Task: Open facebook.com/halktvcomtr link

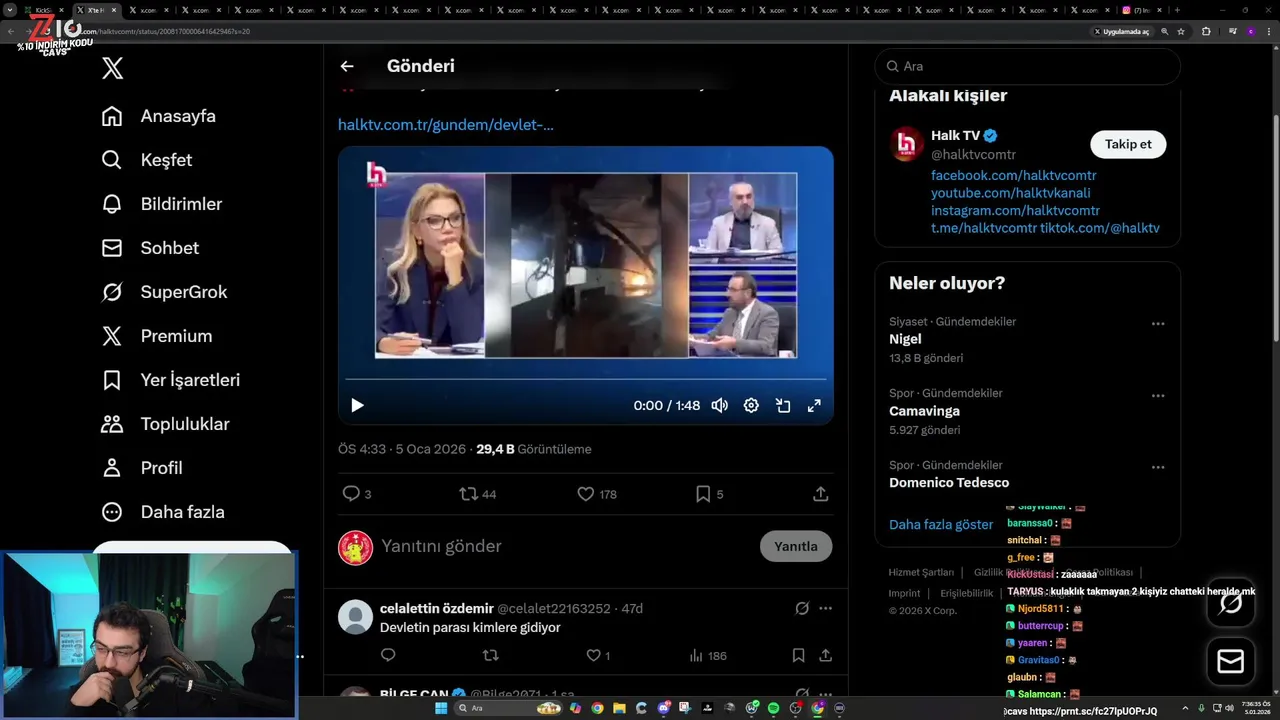Action: [x=1014, y=175]
